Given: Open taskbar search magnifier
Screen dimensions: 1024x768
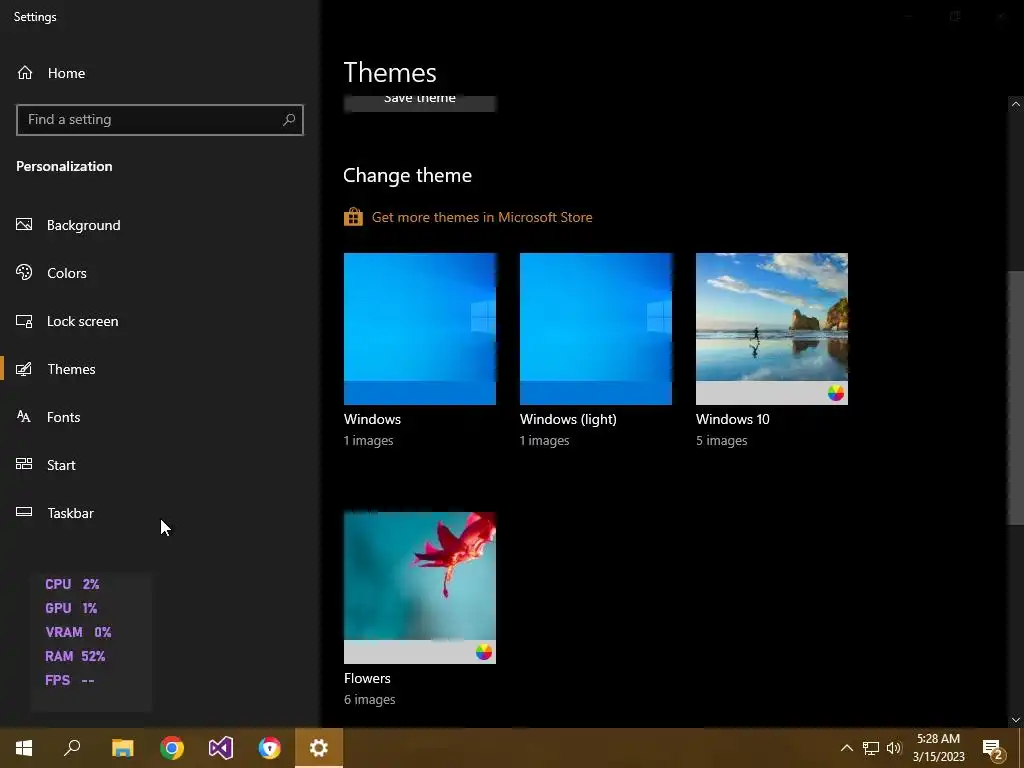Looking at the screenshot, I should coord(72,748).
